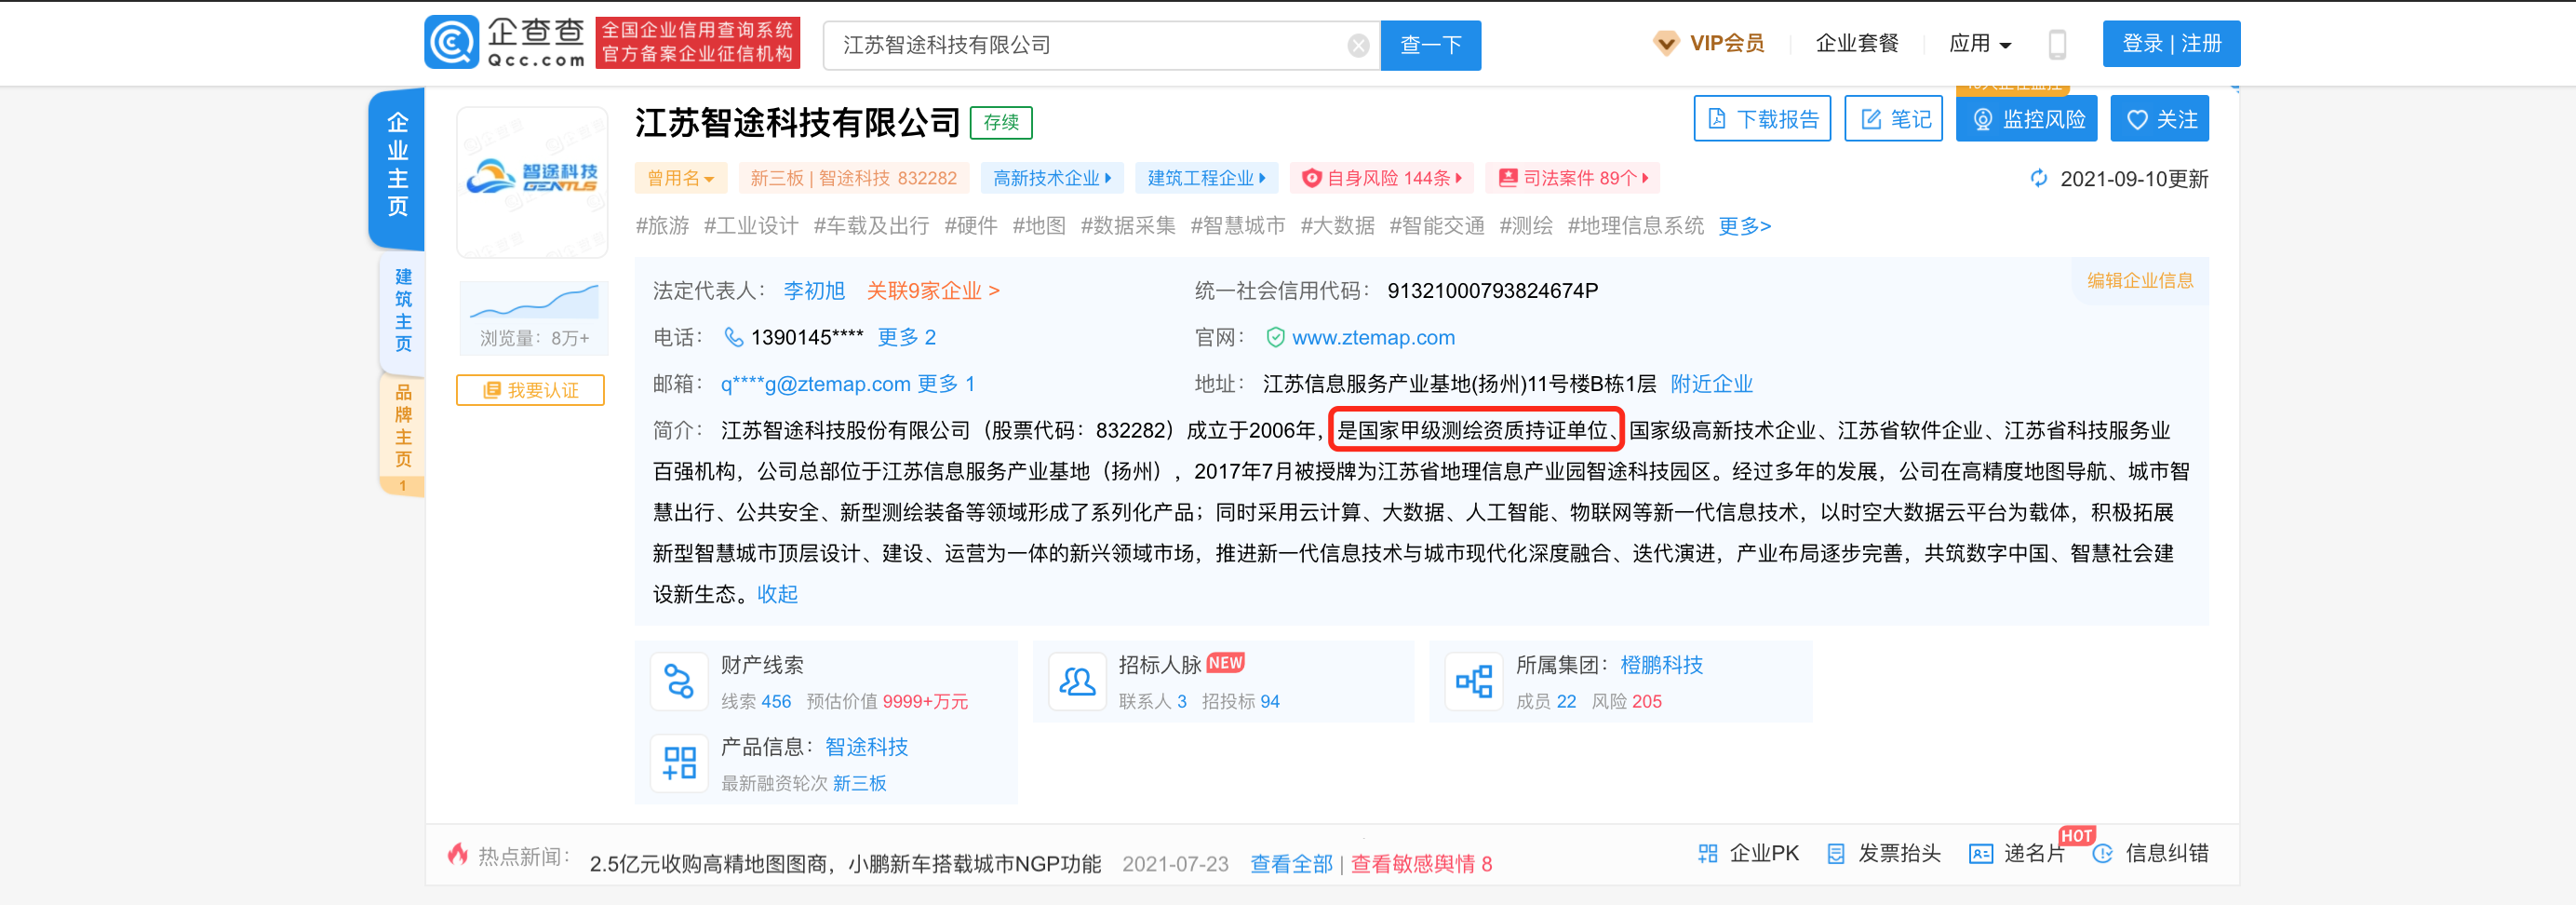2576x905 pixels.
Task: Click the 下载报告 download report button
Action: [x=1762, y=120]
